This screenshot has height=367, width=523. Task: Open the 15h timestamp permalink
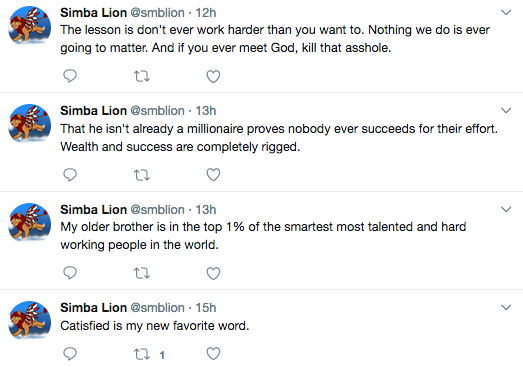pos(205,308)
